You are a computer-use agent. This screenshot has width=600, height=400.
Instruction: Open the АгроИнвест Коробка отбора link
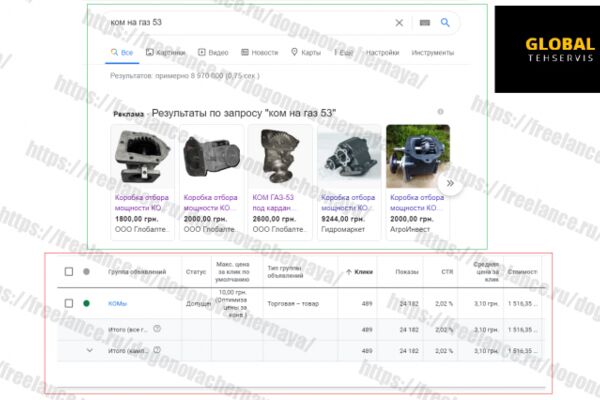tap(417, 202)
